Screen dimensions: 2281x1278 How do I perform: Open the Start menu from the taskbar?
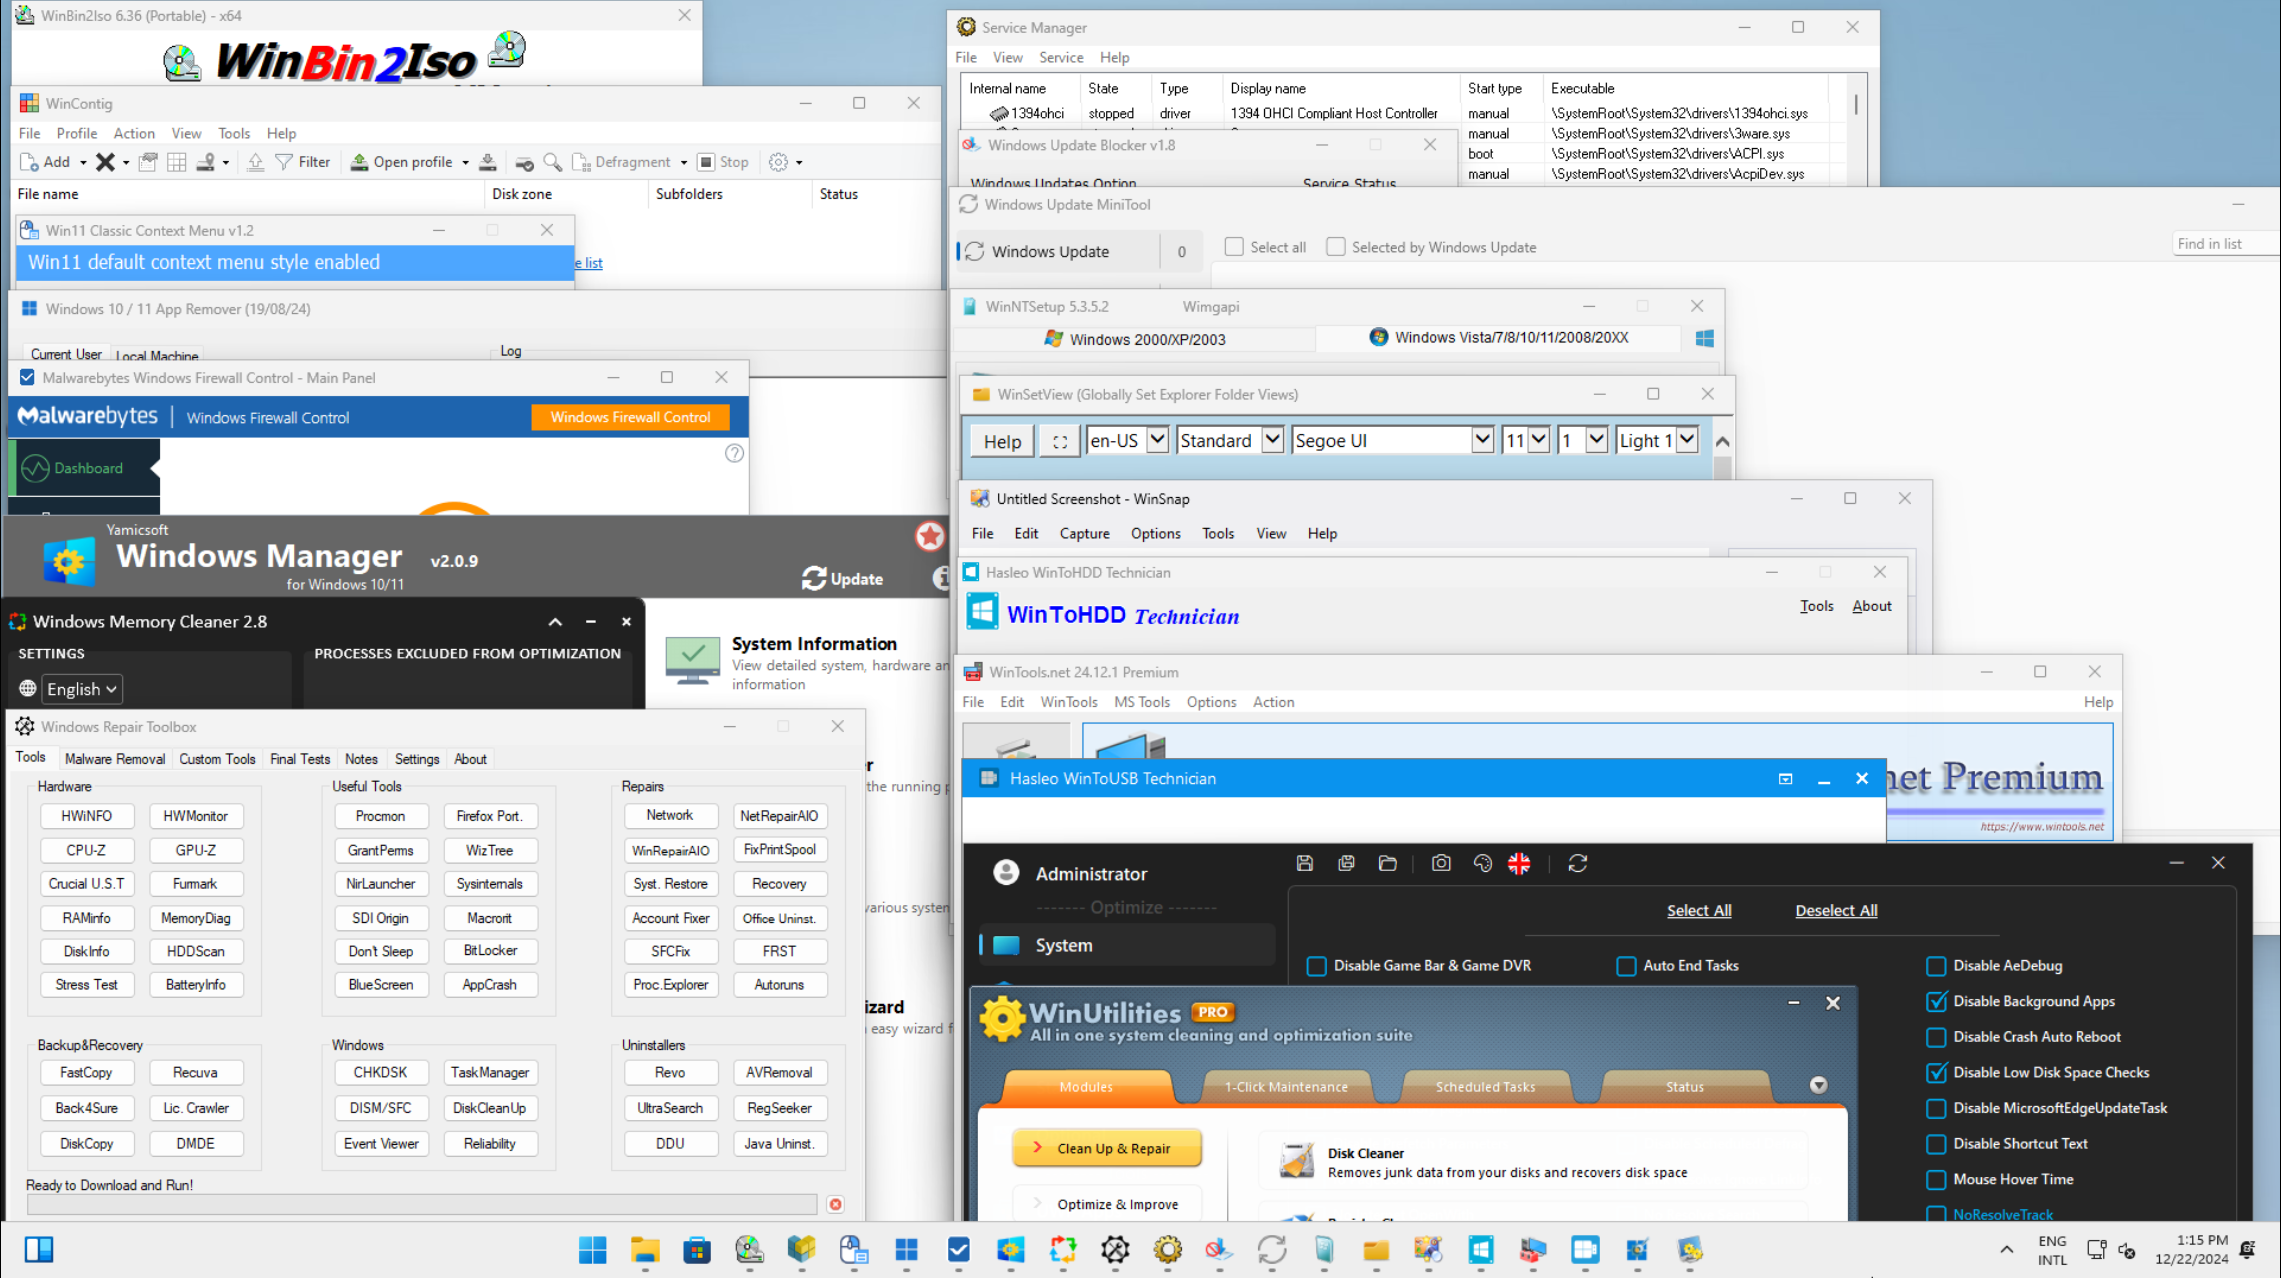[592, 1249]
